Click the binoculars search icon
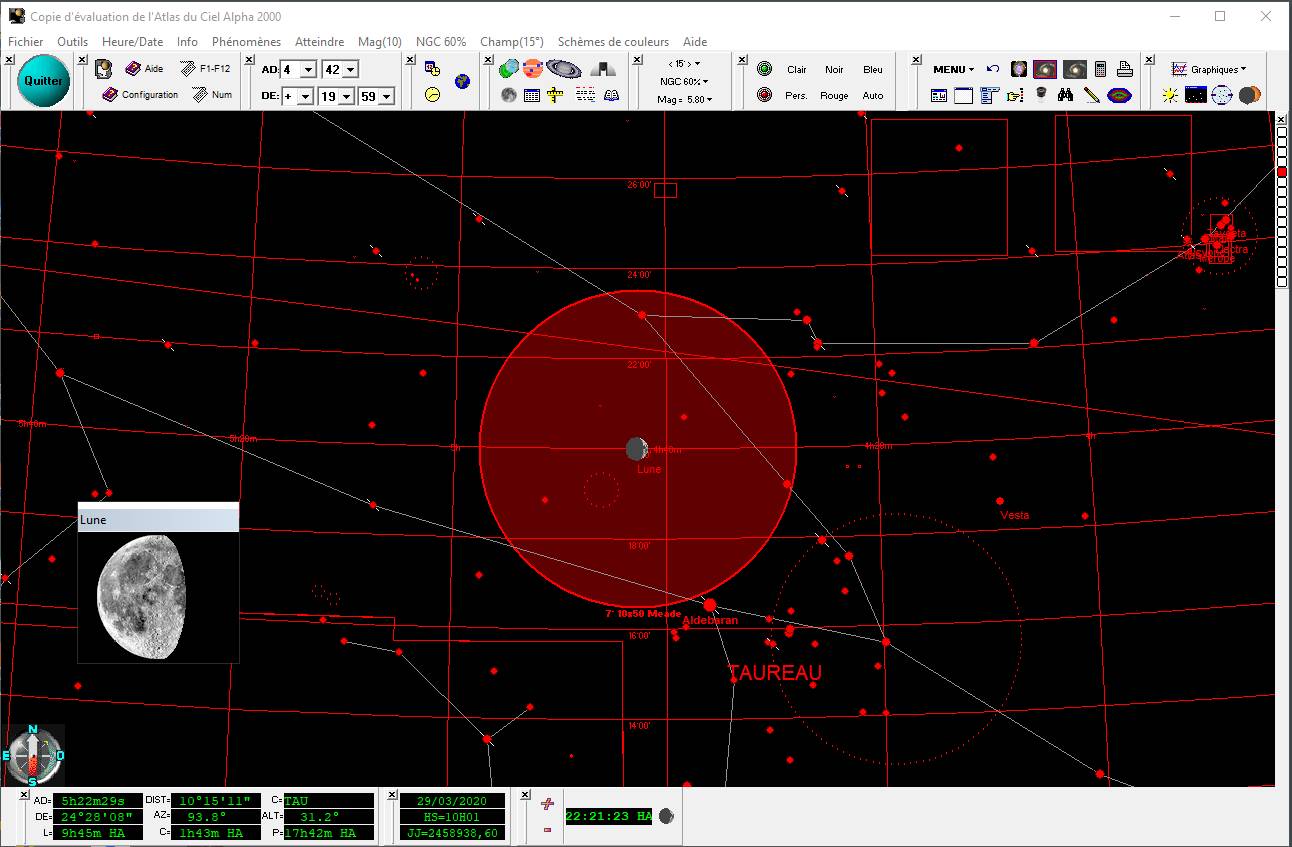Image resolution: width=1292 pixels, height=847 pixels. 1066,95
